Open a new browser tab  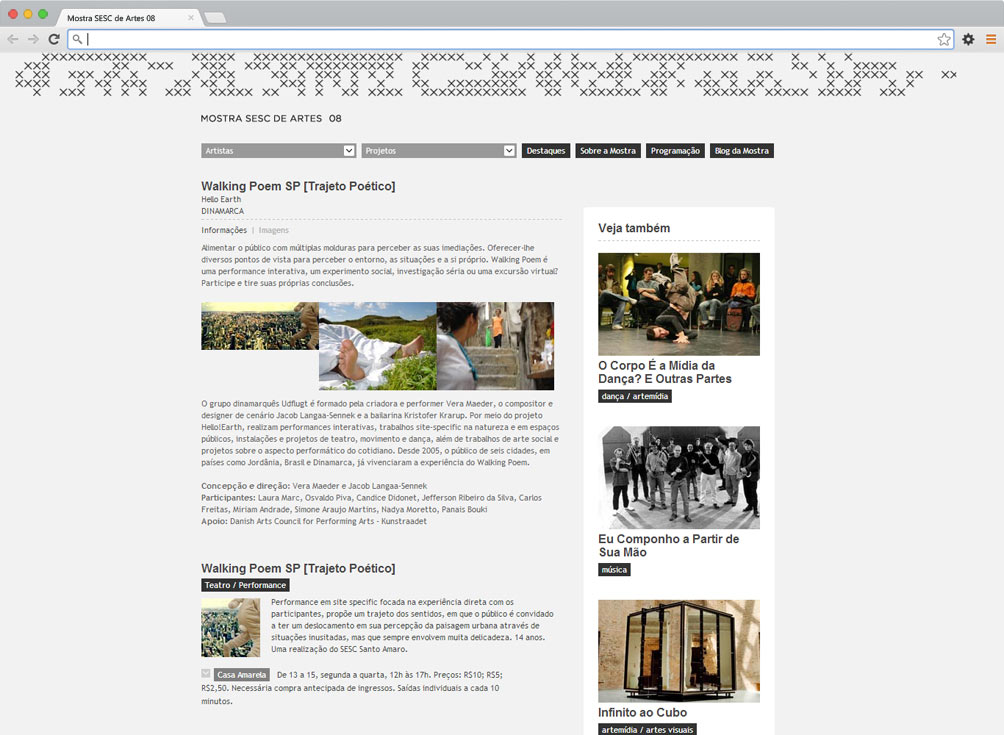[215, 18]
